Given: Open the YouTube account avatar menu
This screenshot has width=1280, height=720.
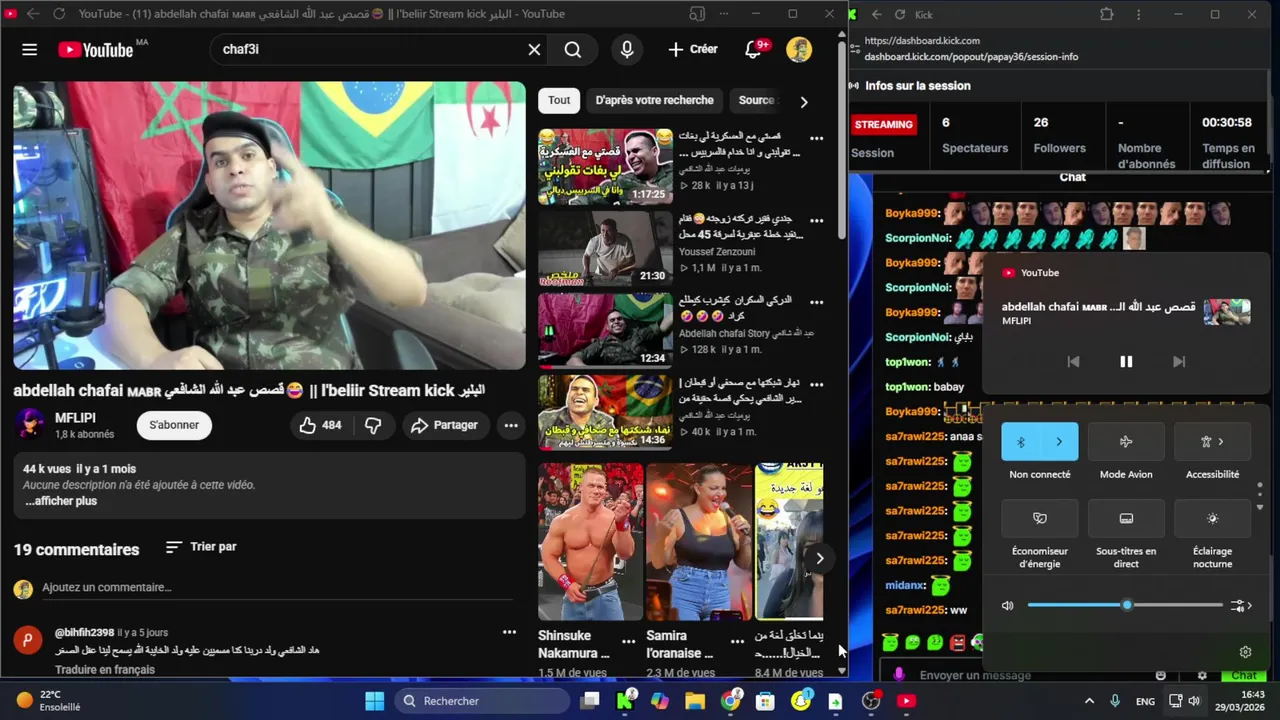Looking at the screenshot, I should (x=799, y=49).
